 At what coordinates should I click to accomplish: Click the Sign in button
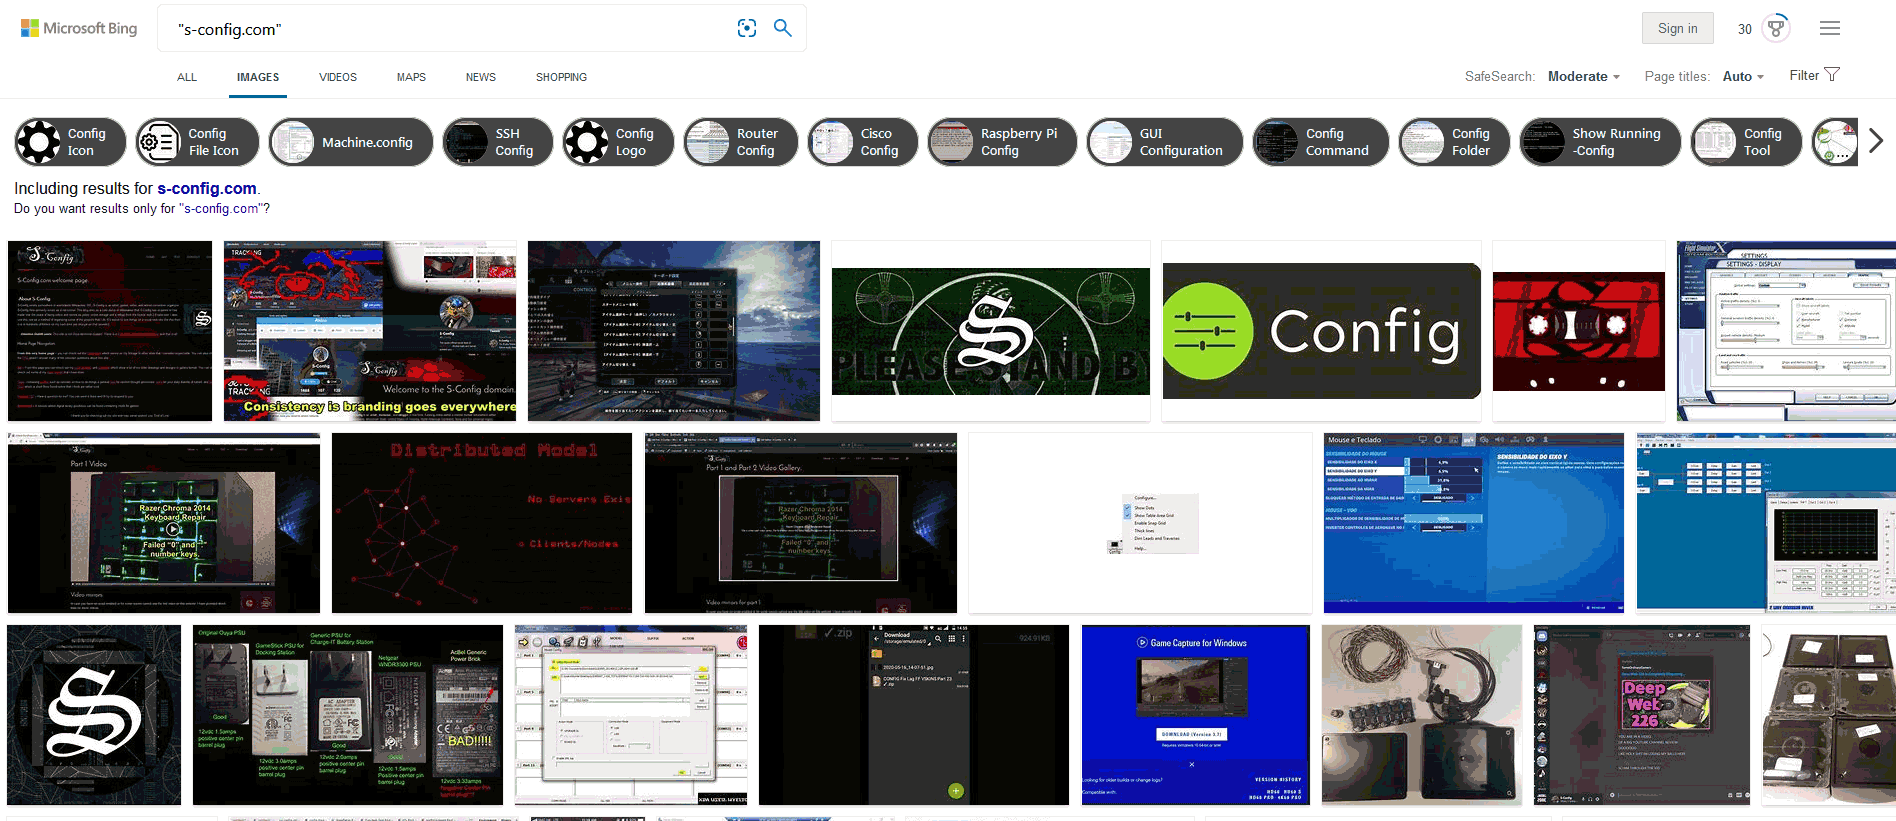coord(1677,28)
